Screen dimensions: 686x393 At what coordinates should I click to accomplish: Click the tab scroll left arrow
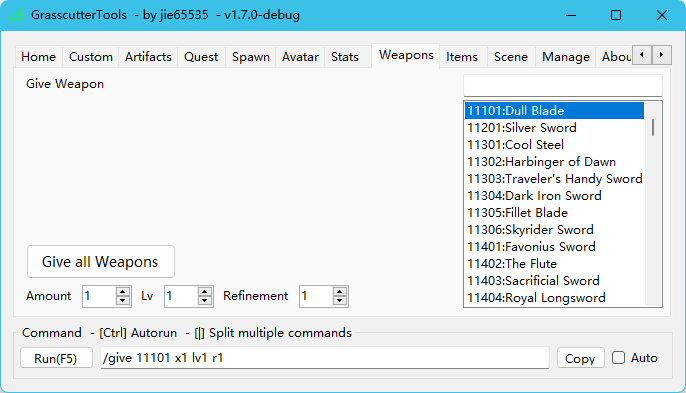click(642, 55)
